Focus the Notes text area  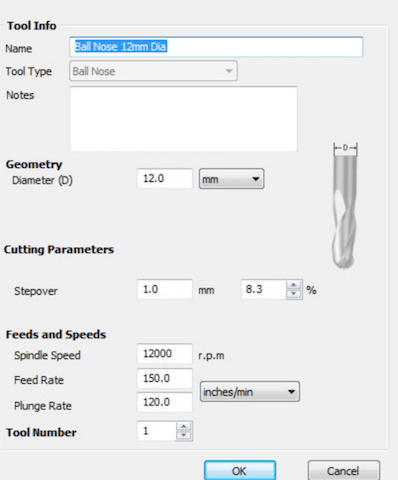coord(184,119)
